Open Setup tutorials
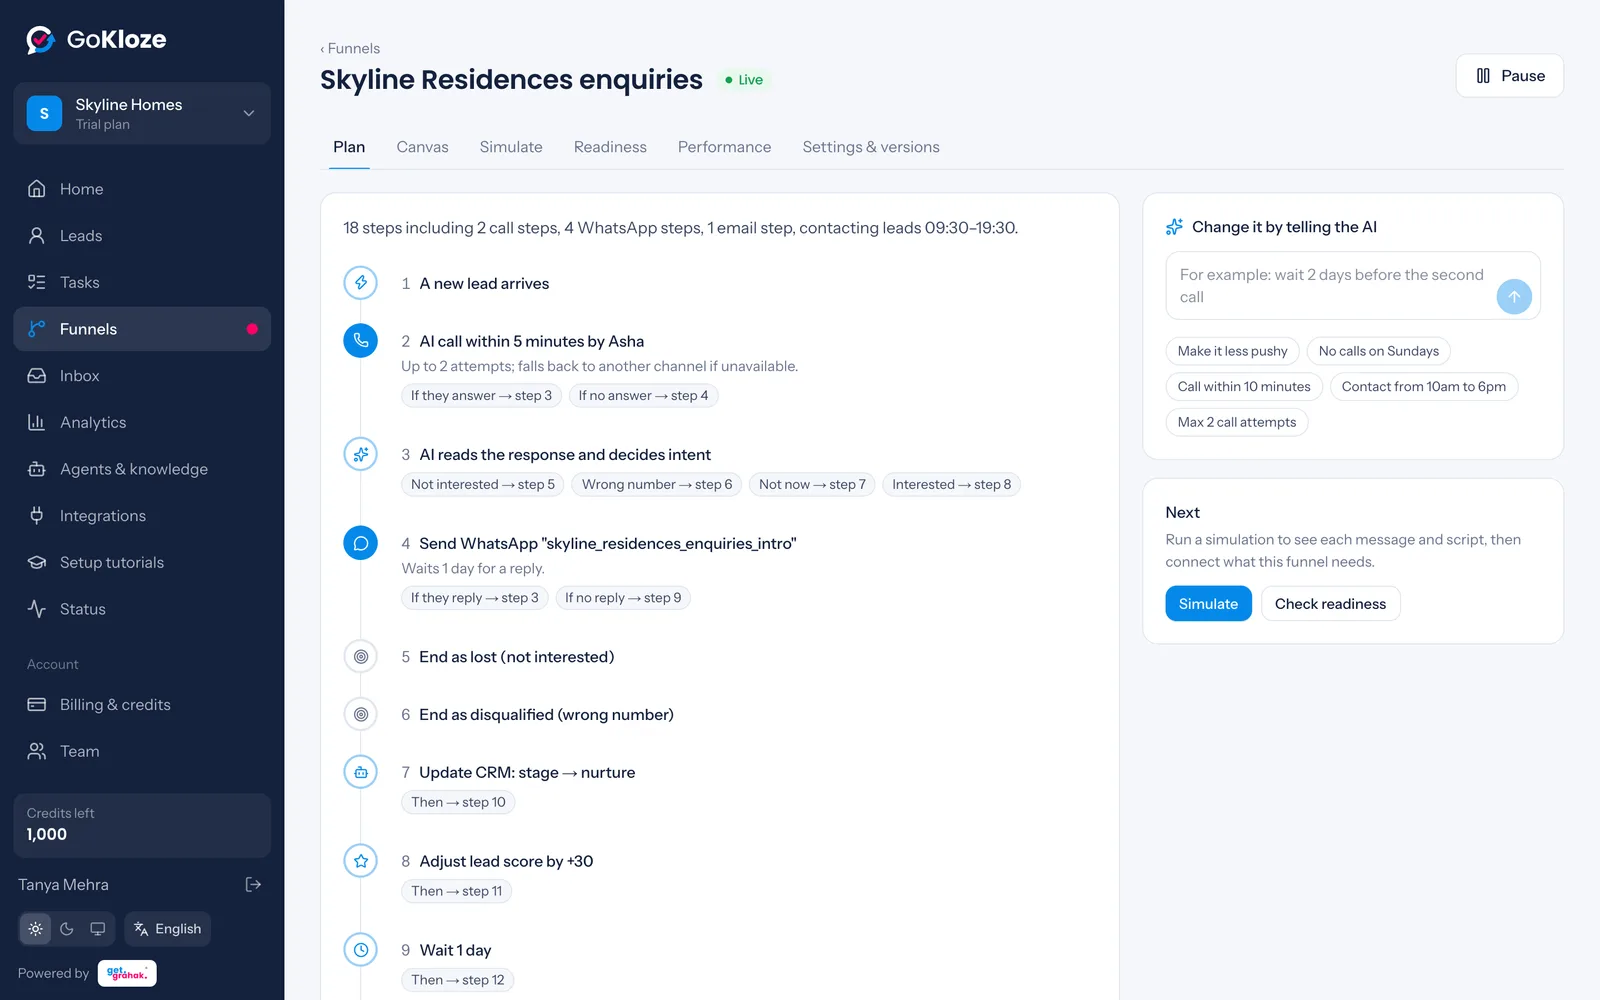The image size is (1600, 1000). point(142,562)
